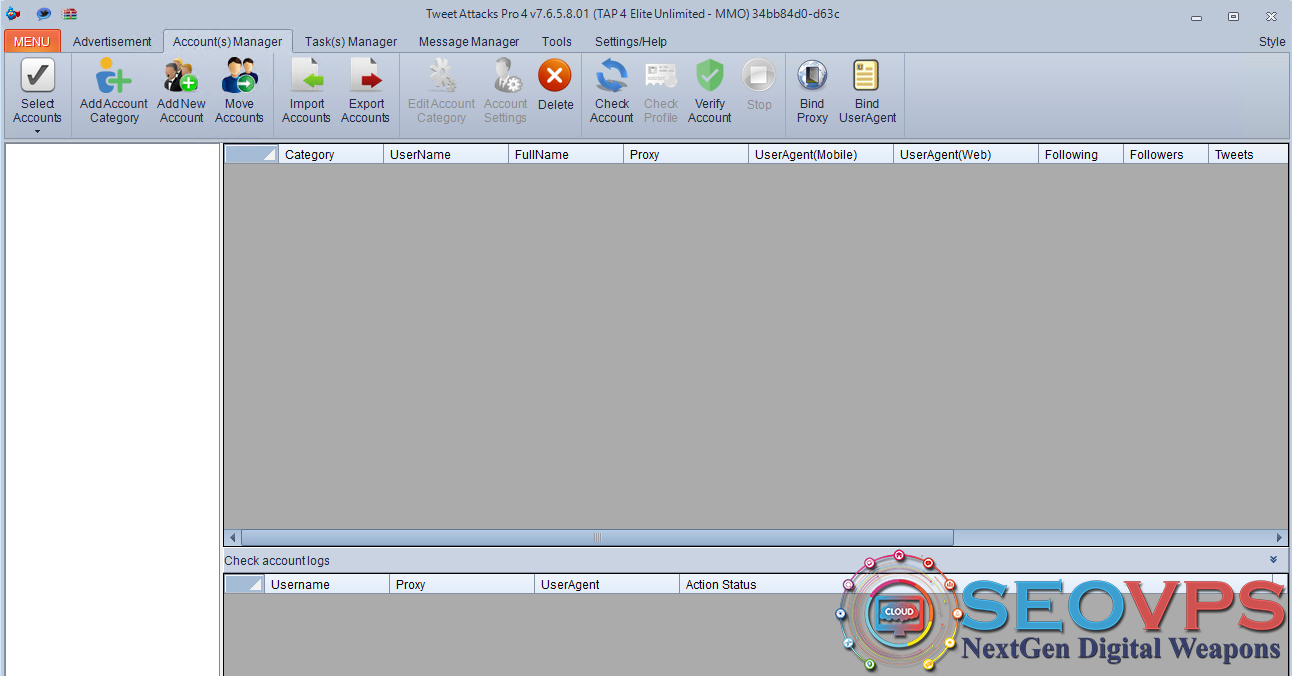Sort accounts by Proxy column header
This screenshot has width=1292, height=676.
coord(686,154)
